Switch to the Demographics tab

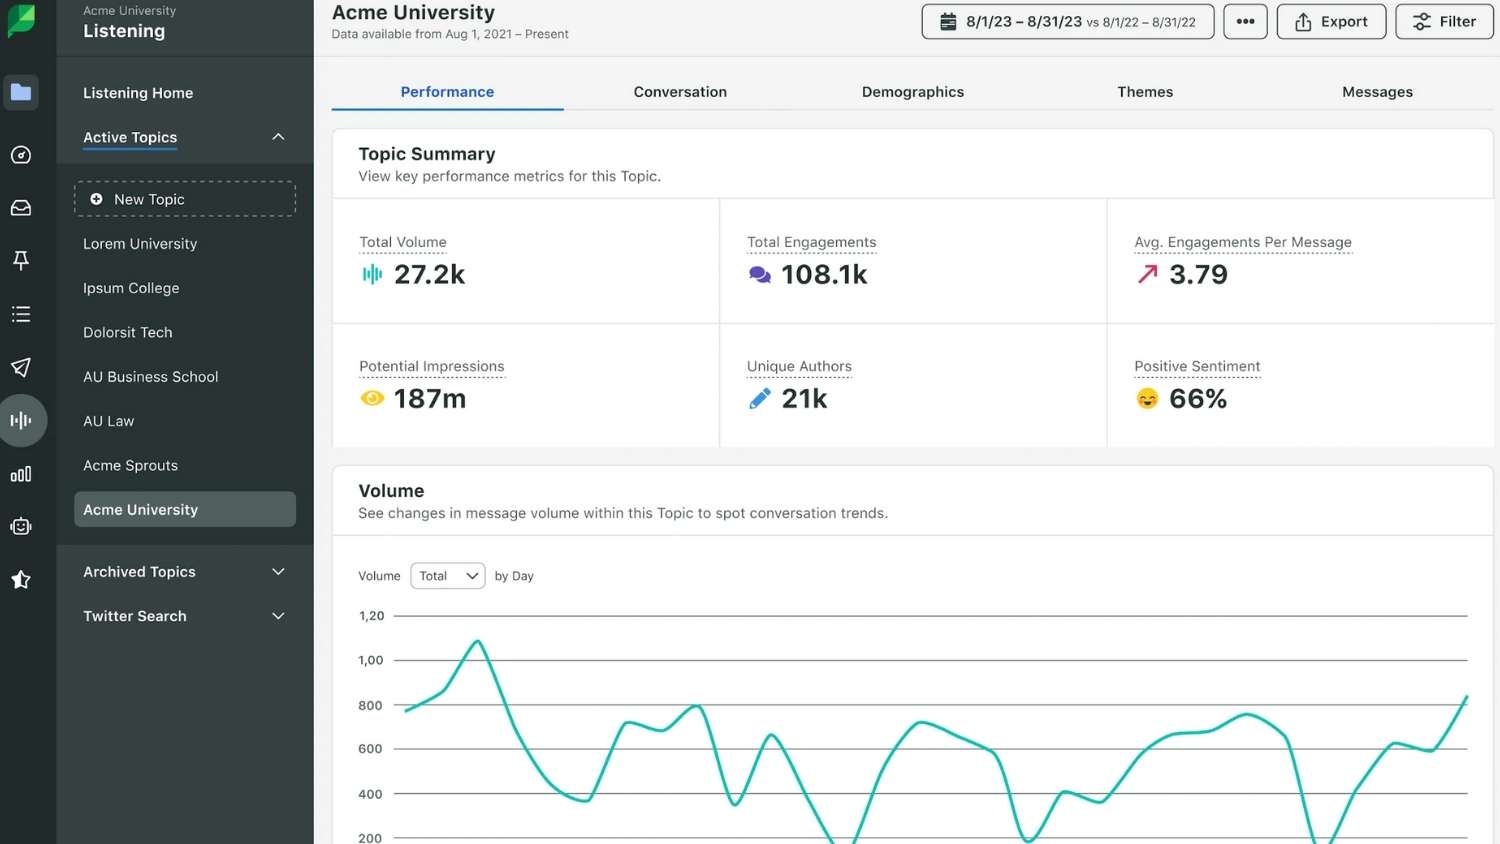click(912, 91)
